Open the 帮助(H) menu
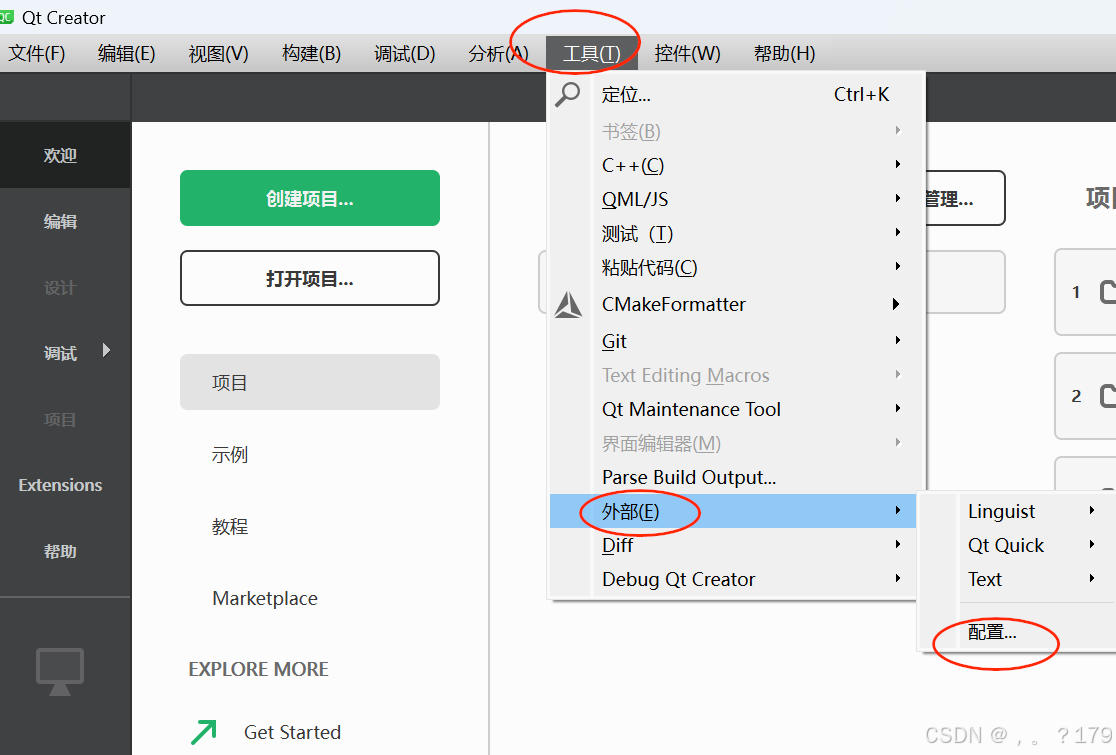 click(x=784, y=53)
